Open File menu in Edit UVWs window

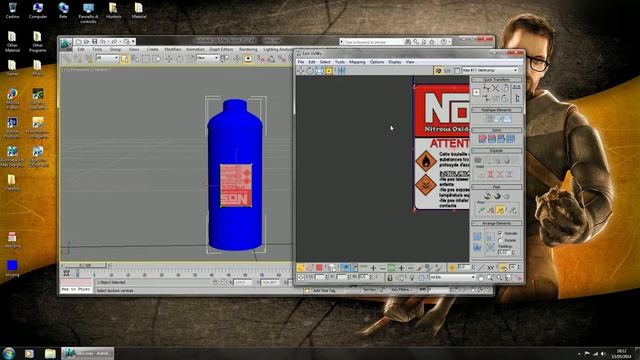coord(301,62)
